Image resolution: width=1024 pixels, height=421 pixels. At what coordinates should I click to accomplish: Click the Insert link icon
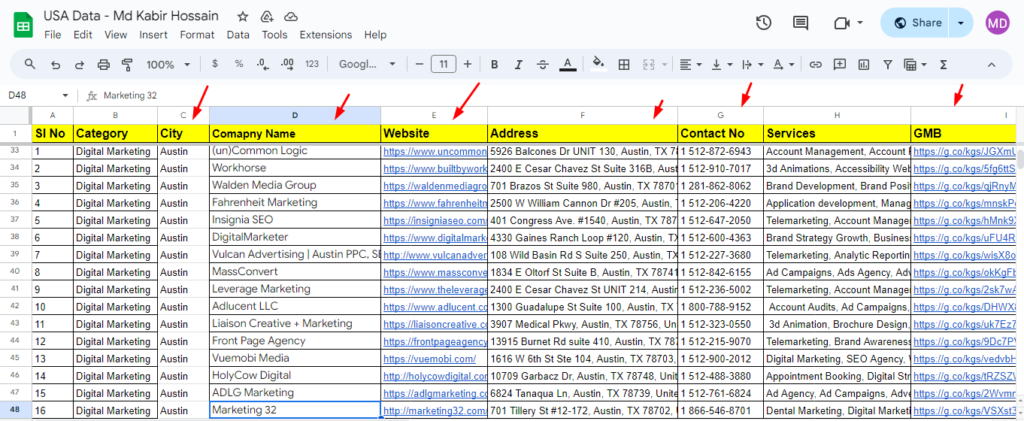pyautogui.click(x=815, y=64)
